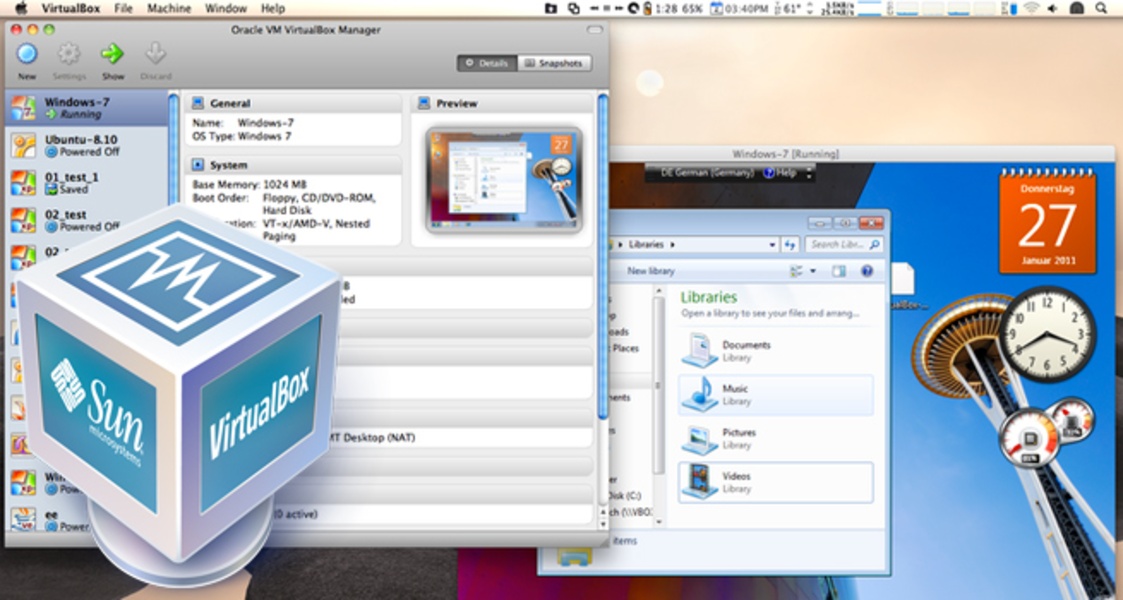Select the Ubuntu-8.10 virtual machine icon

coord(23,145)
